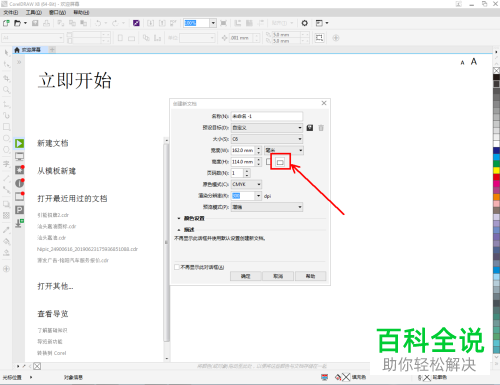
Task: Click the Treat as filled property bar icon
Action: tap(319, 38)
